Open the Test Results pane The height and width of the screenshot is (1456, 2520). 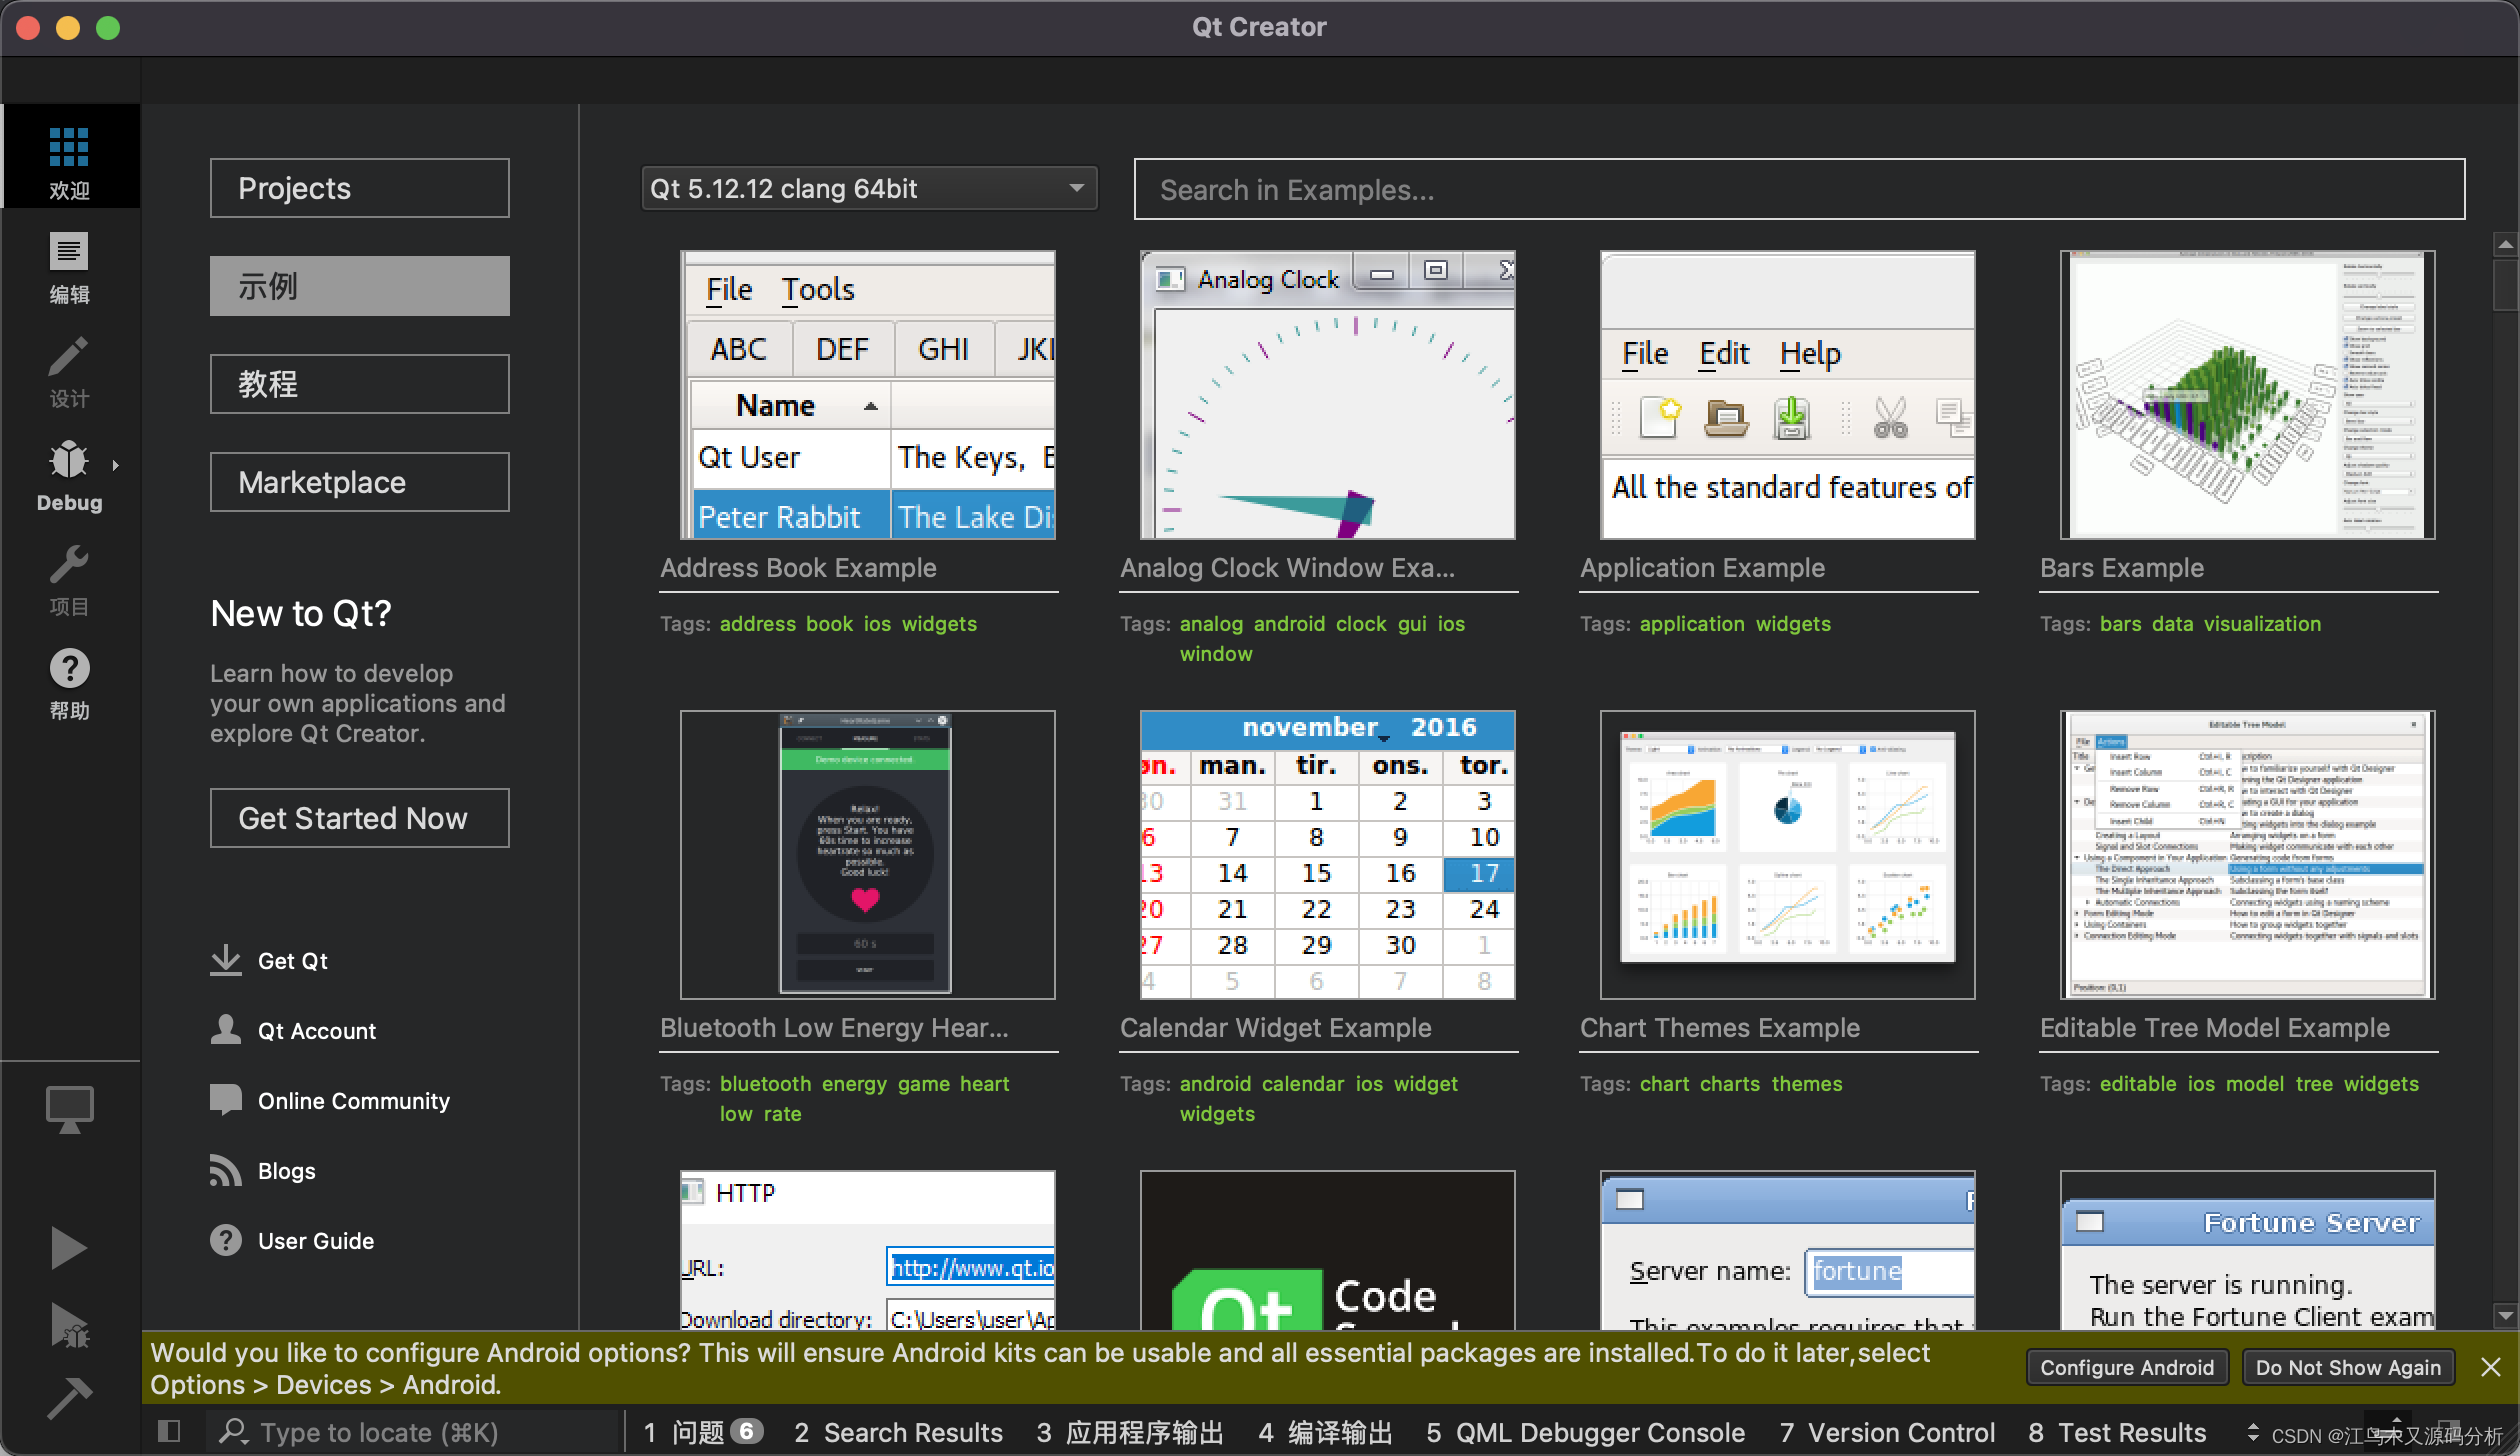pyautogui.click(x=2117, y=1432)
